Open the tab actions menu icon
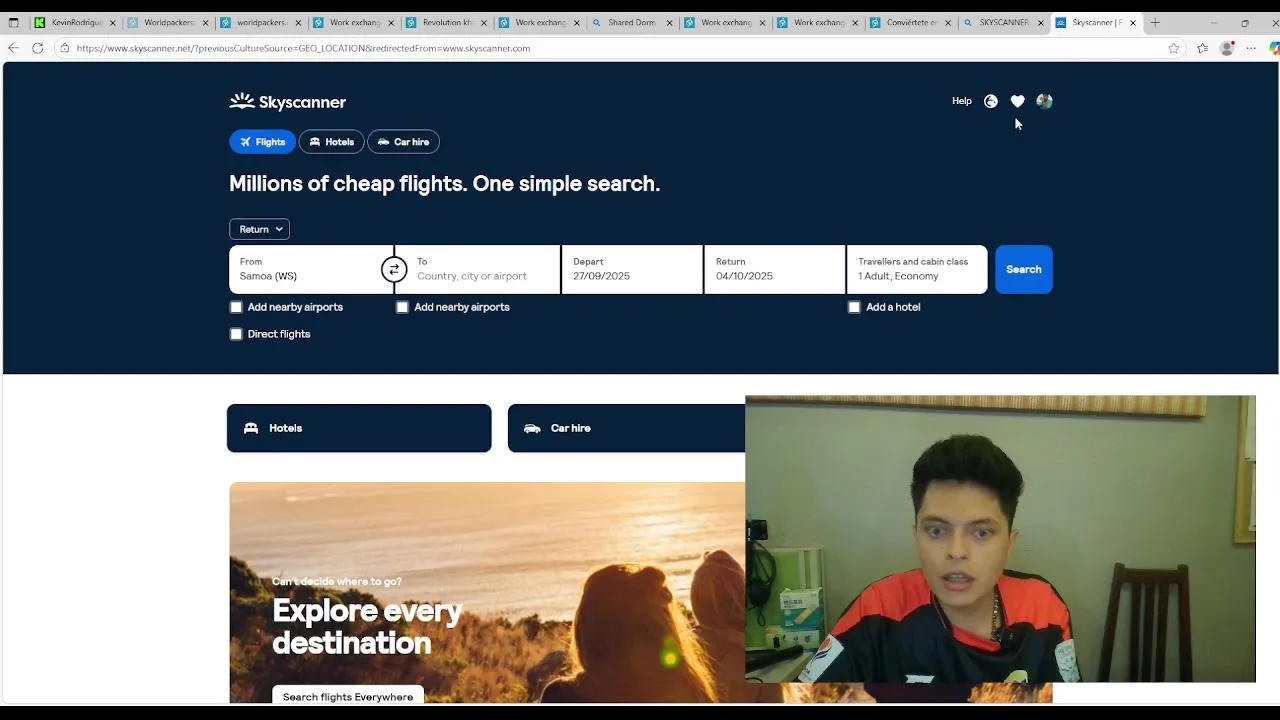 click(13, 22)
